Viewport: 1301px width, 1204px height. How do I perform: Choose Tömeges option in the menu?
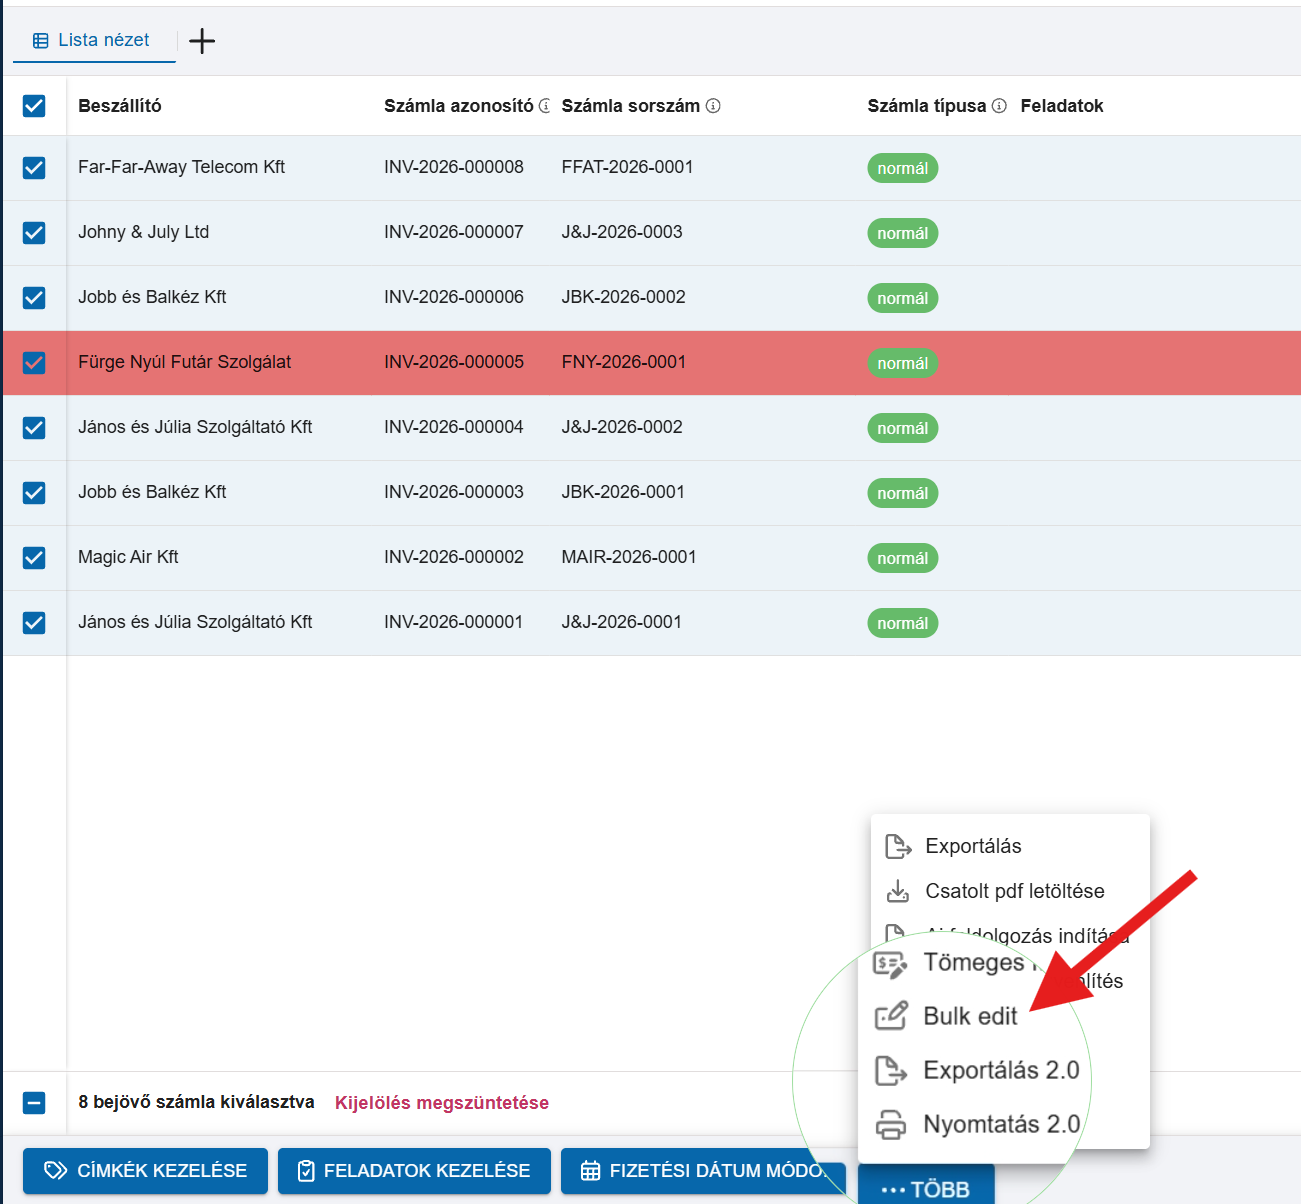(972, 962)
